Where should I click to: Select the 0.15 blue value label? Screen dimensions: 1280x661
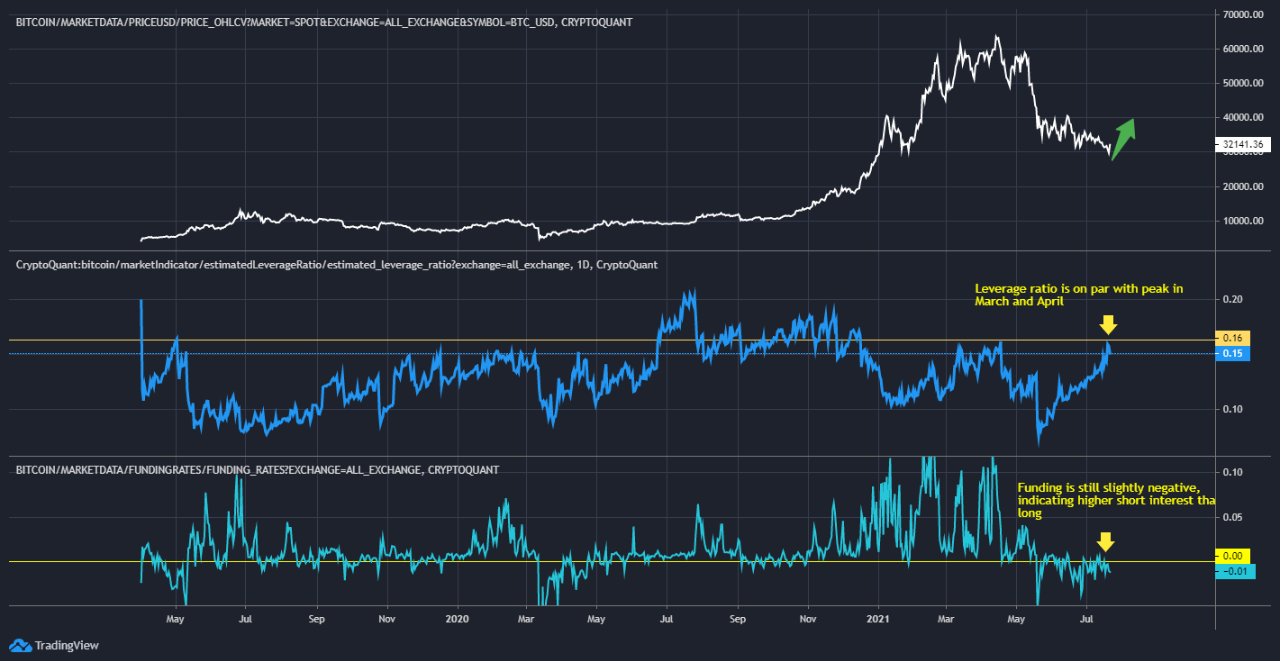point(1233,353)
